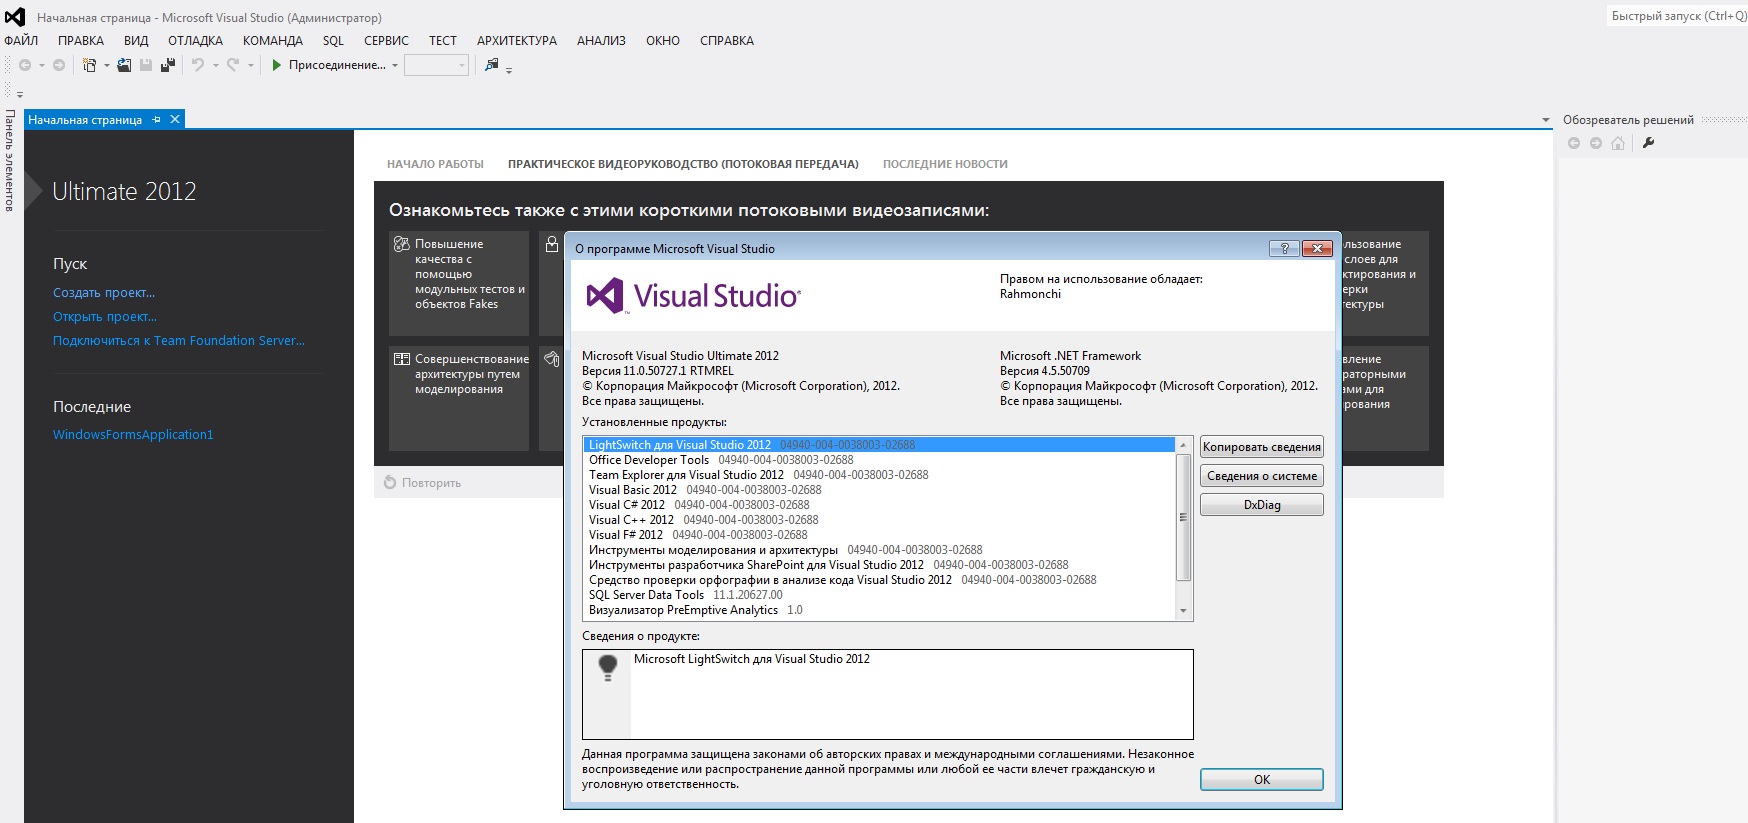Click the Open File toolbar icon

tap(124, 65)
